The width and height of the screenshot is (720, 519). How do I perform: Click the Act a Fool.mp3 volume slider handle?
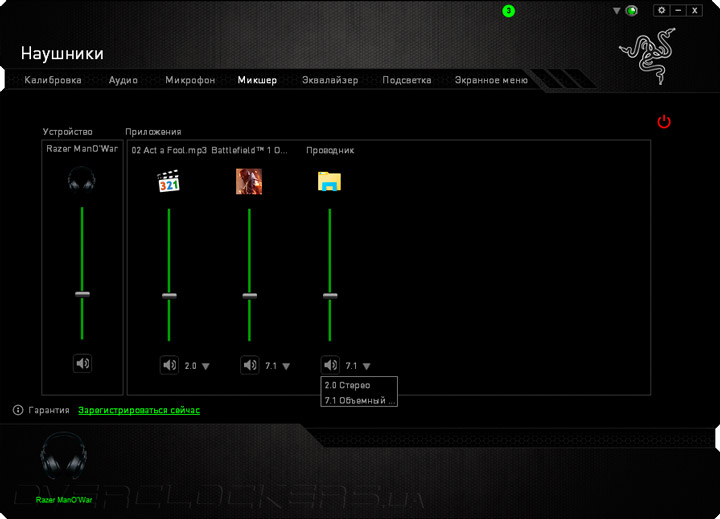coord(169,296)
